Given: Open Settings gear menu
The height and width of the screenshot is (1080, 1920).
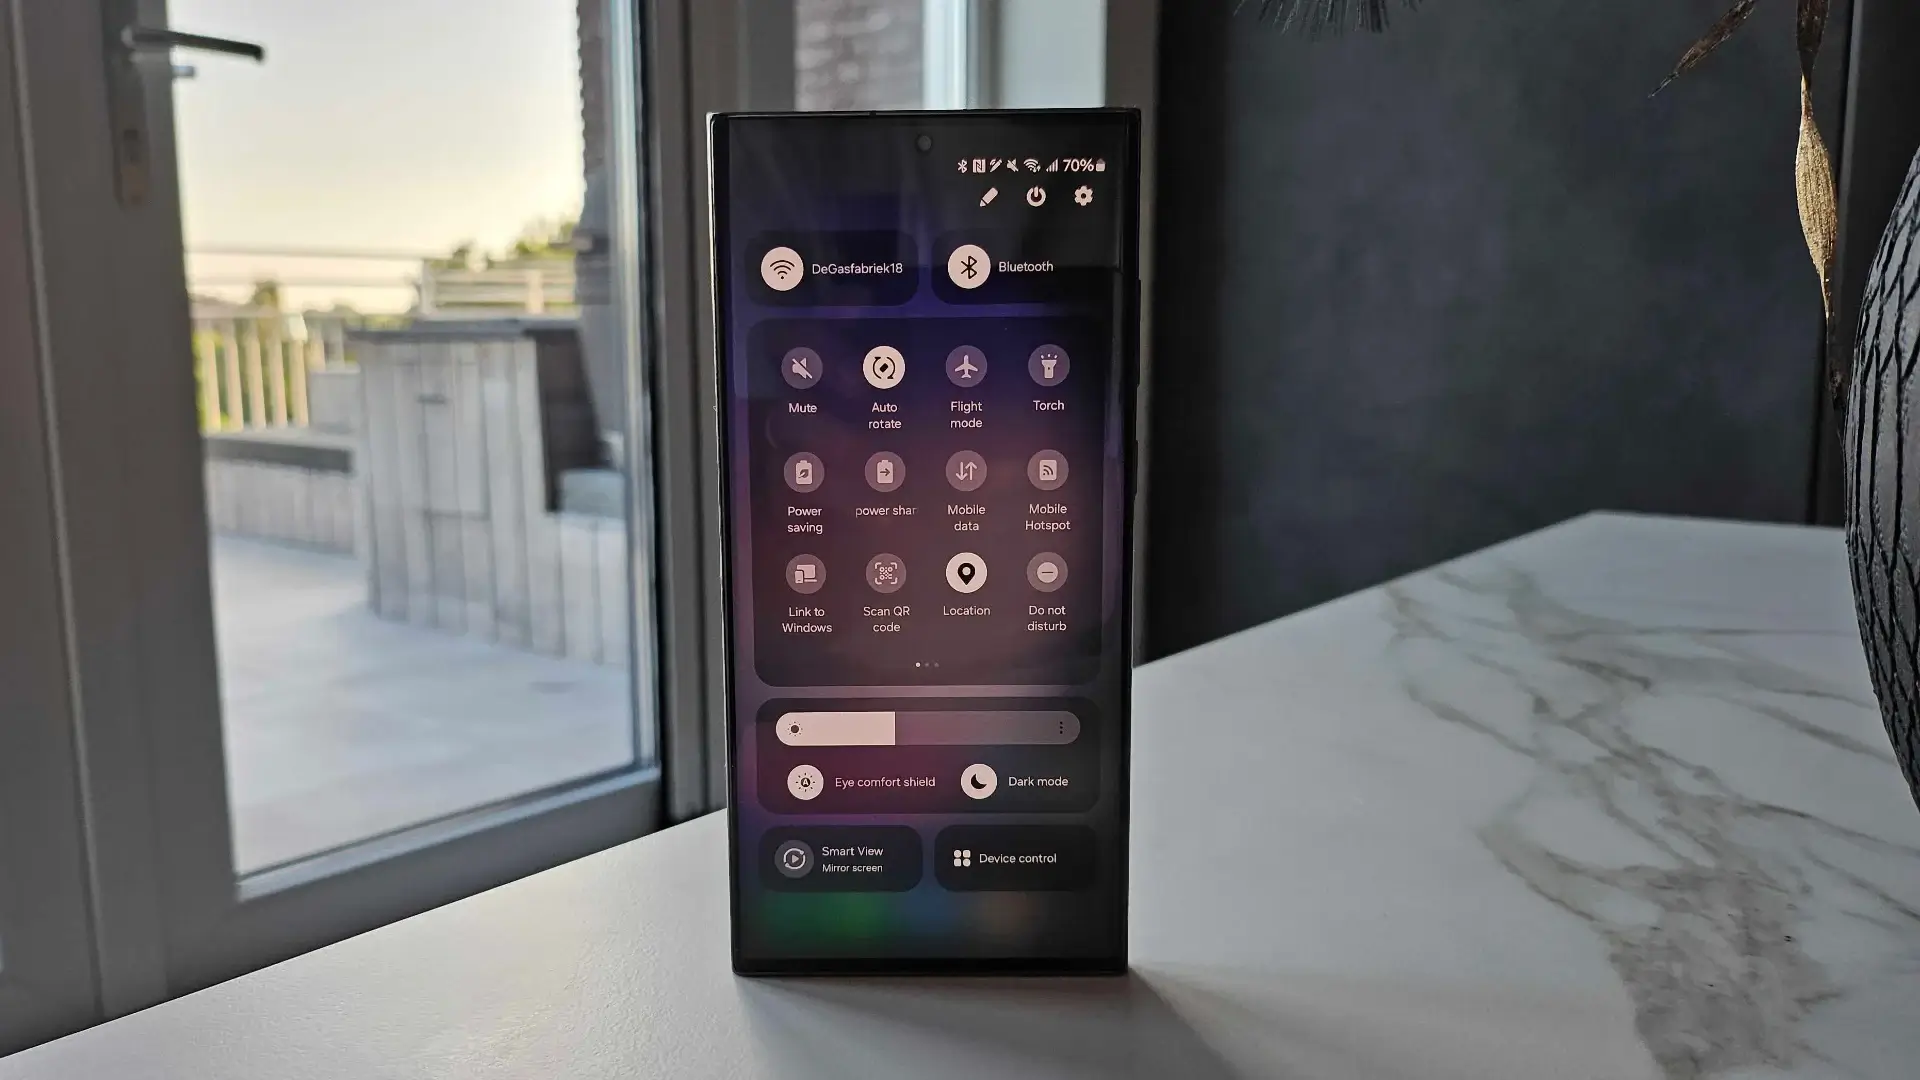Looking at the screenshot, I should pyautogui.click(x=1083, y=198).
